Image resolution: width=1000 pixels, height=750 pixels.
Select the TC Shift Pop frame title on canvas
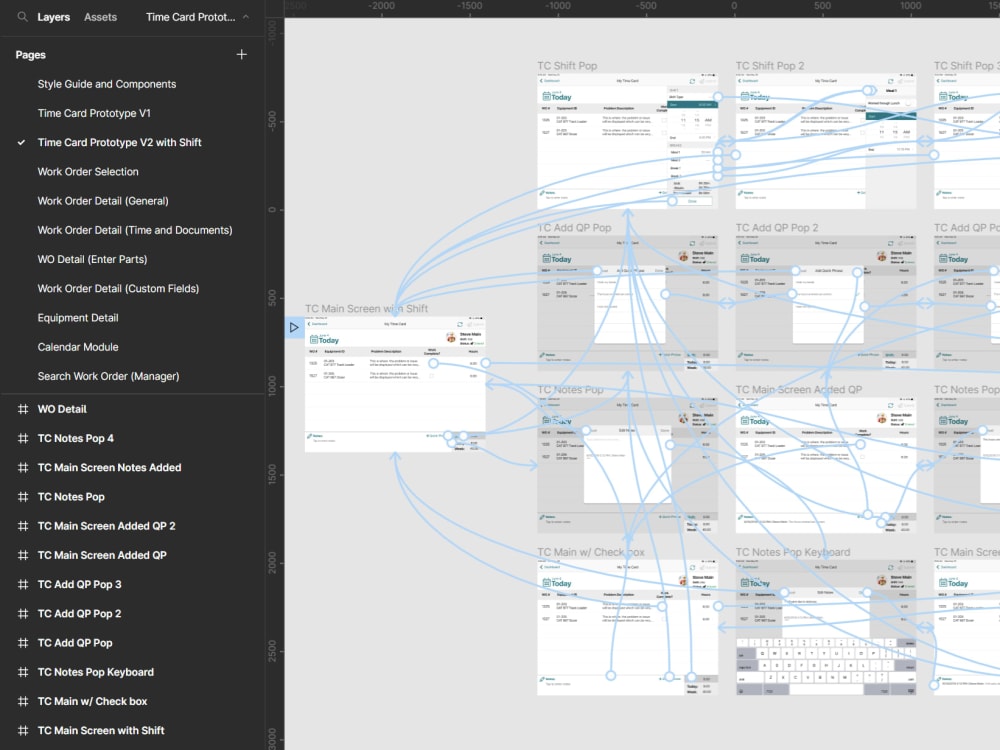click(567, 66)
